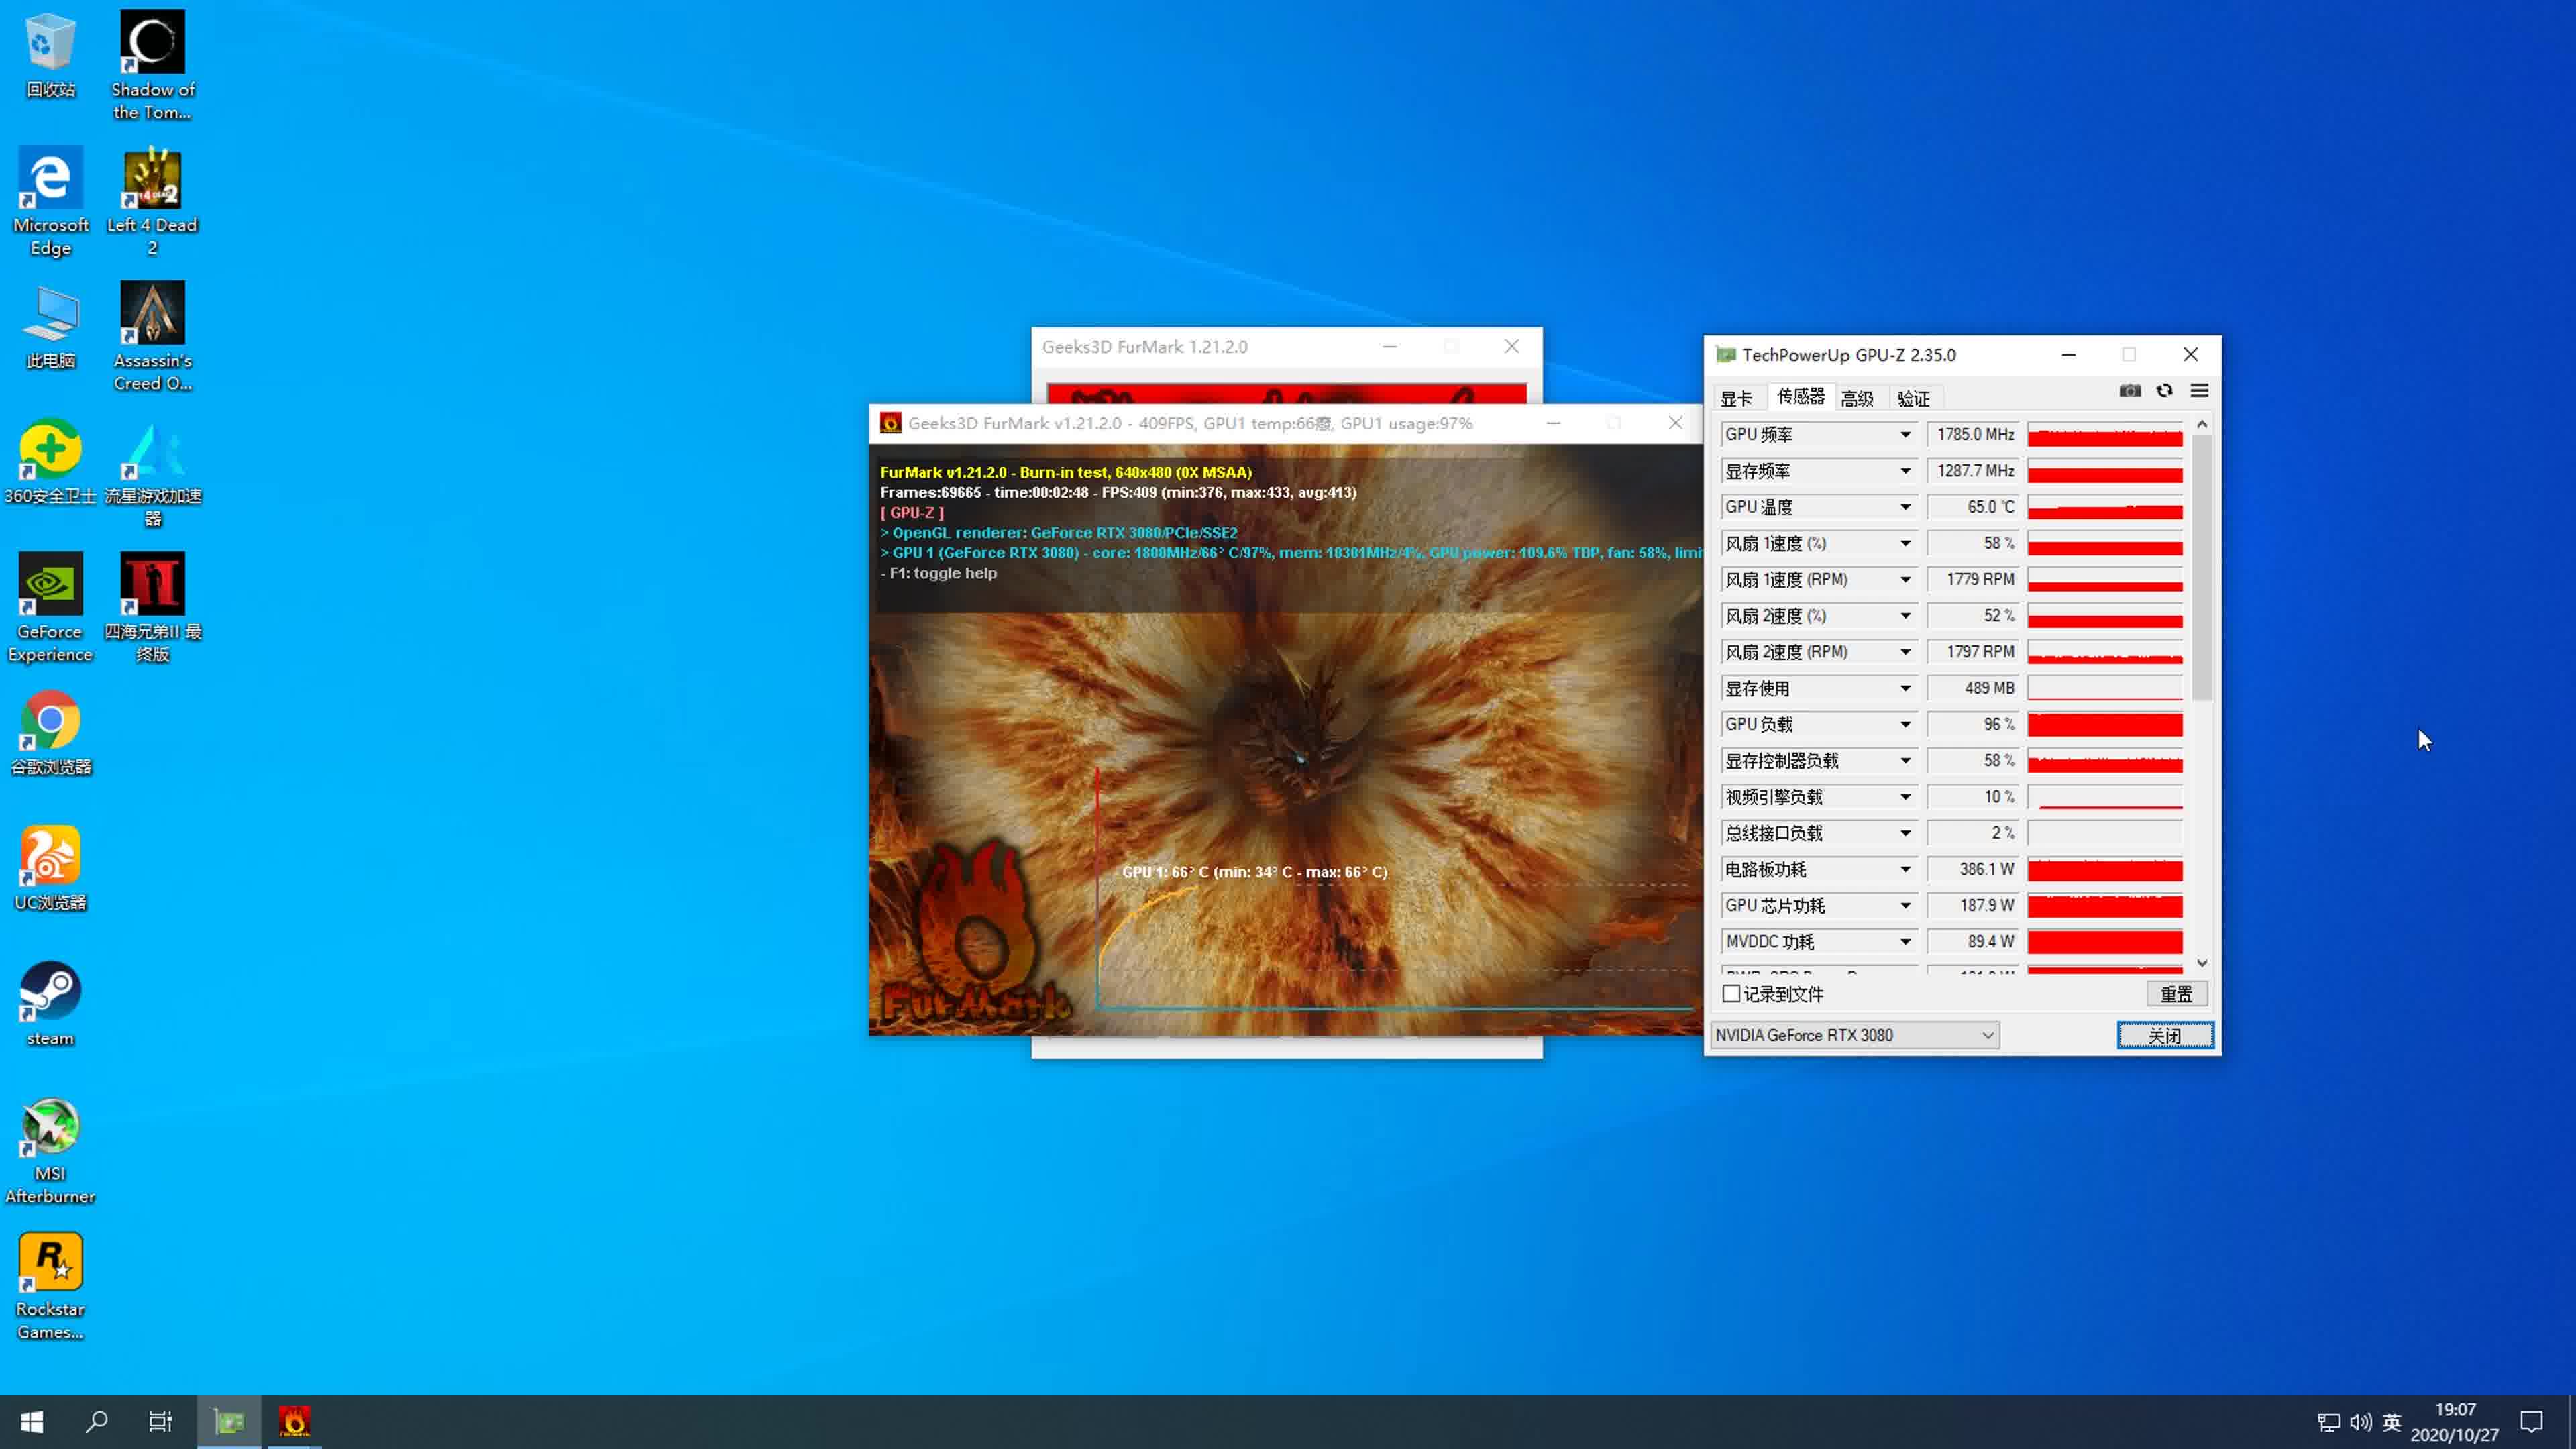Viewport: 2576px width, 1449px height.
Task: Launch Assassin's Creed Odyssey shortcut
Action: coord(152,337)
